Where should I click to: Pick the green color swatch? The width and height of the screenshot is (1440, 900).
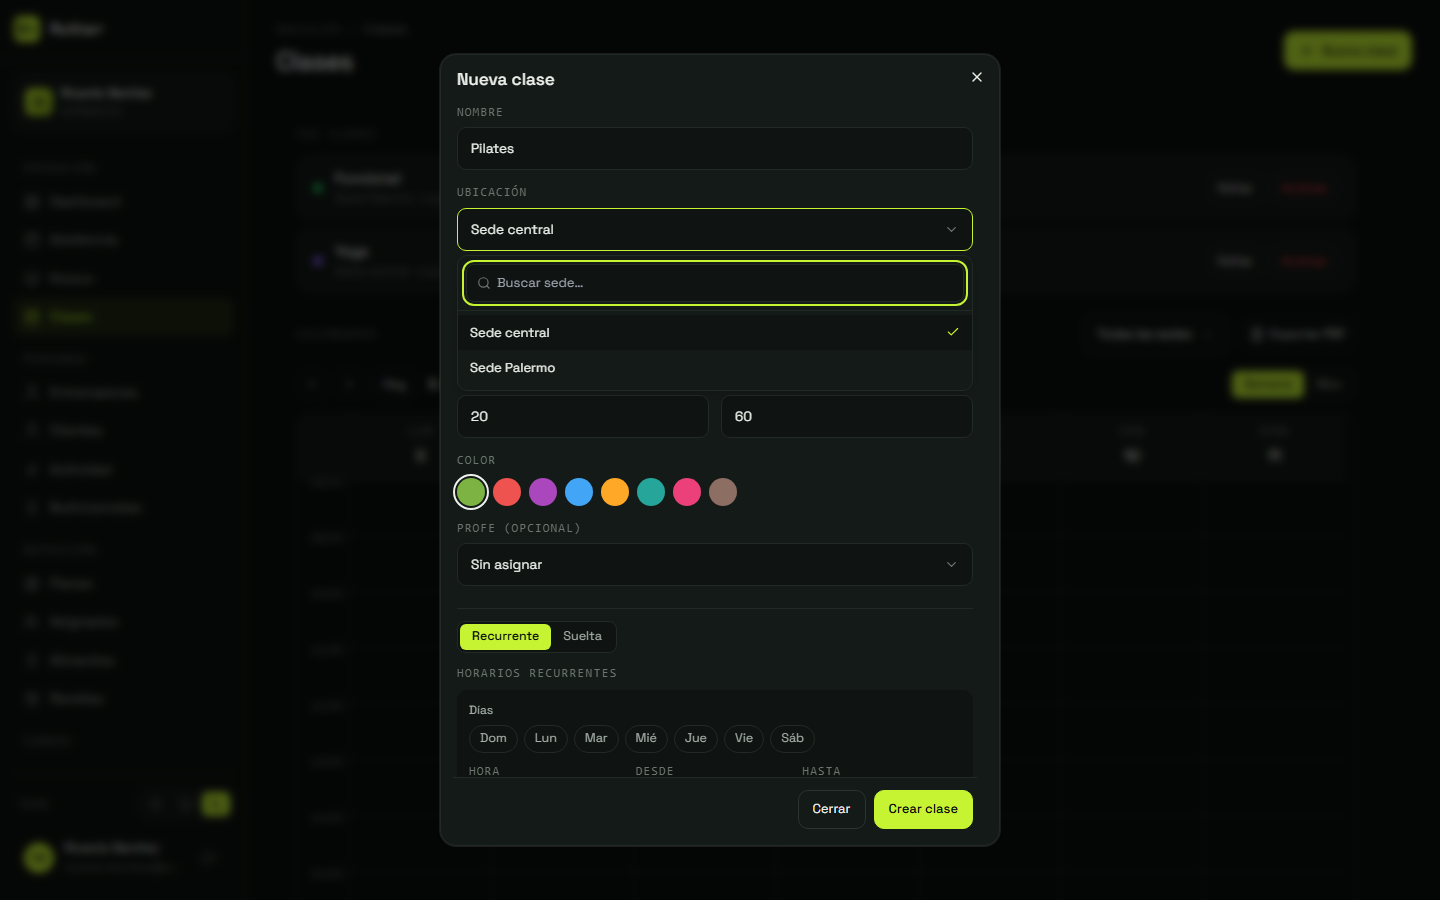point(471,492)
